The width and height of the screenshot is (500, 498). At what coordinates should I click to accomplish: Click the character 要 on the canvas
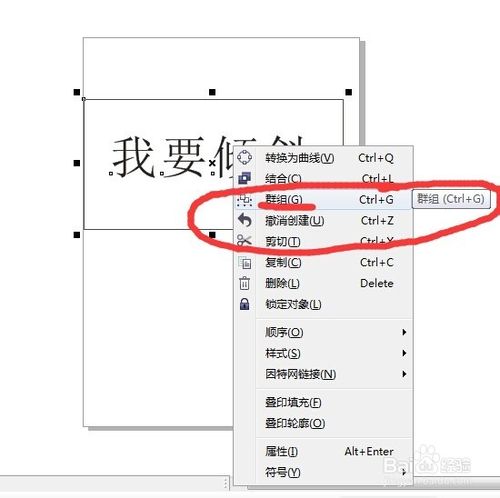[184, 157]
